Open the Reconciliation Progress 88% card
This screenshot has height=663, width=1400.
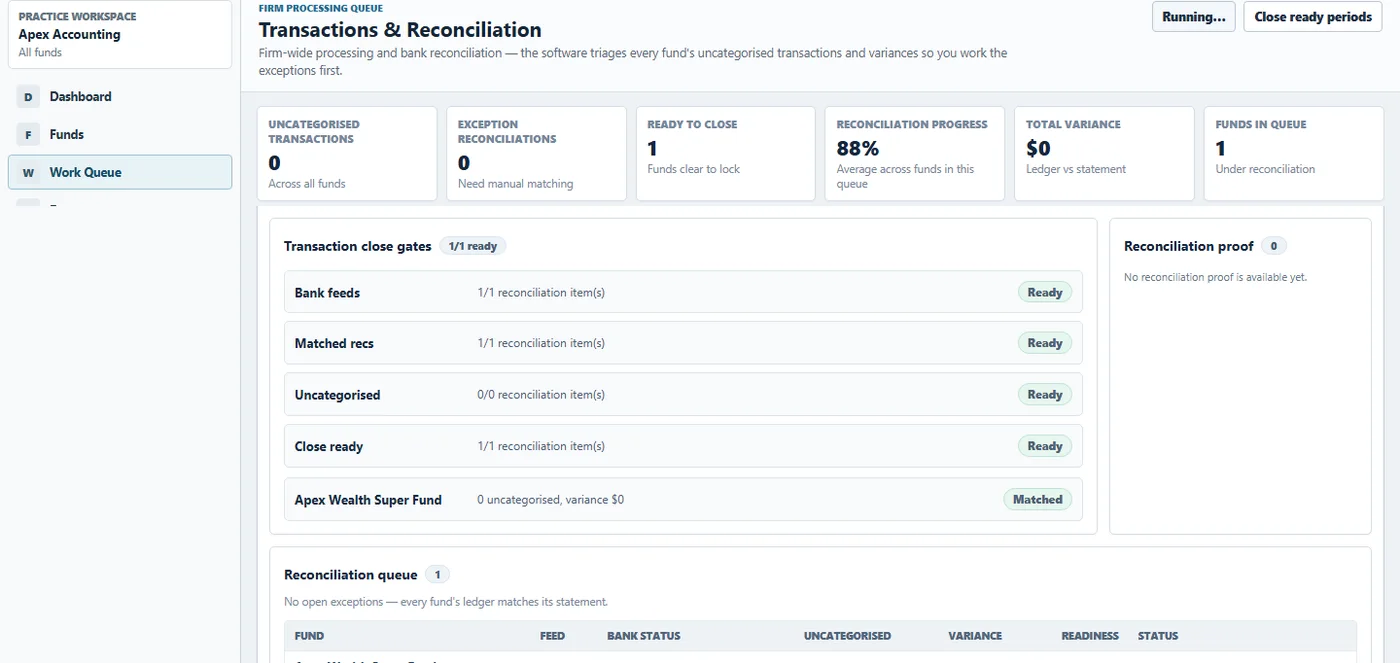coord(915,154)
